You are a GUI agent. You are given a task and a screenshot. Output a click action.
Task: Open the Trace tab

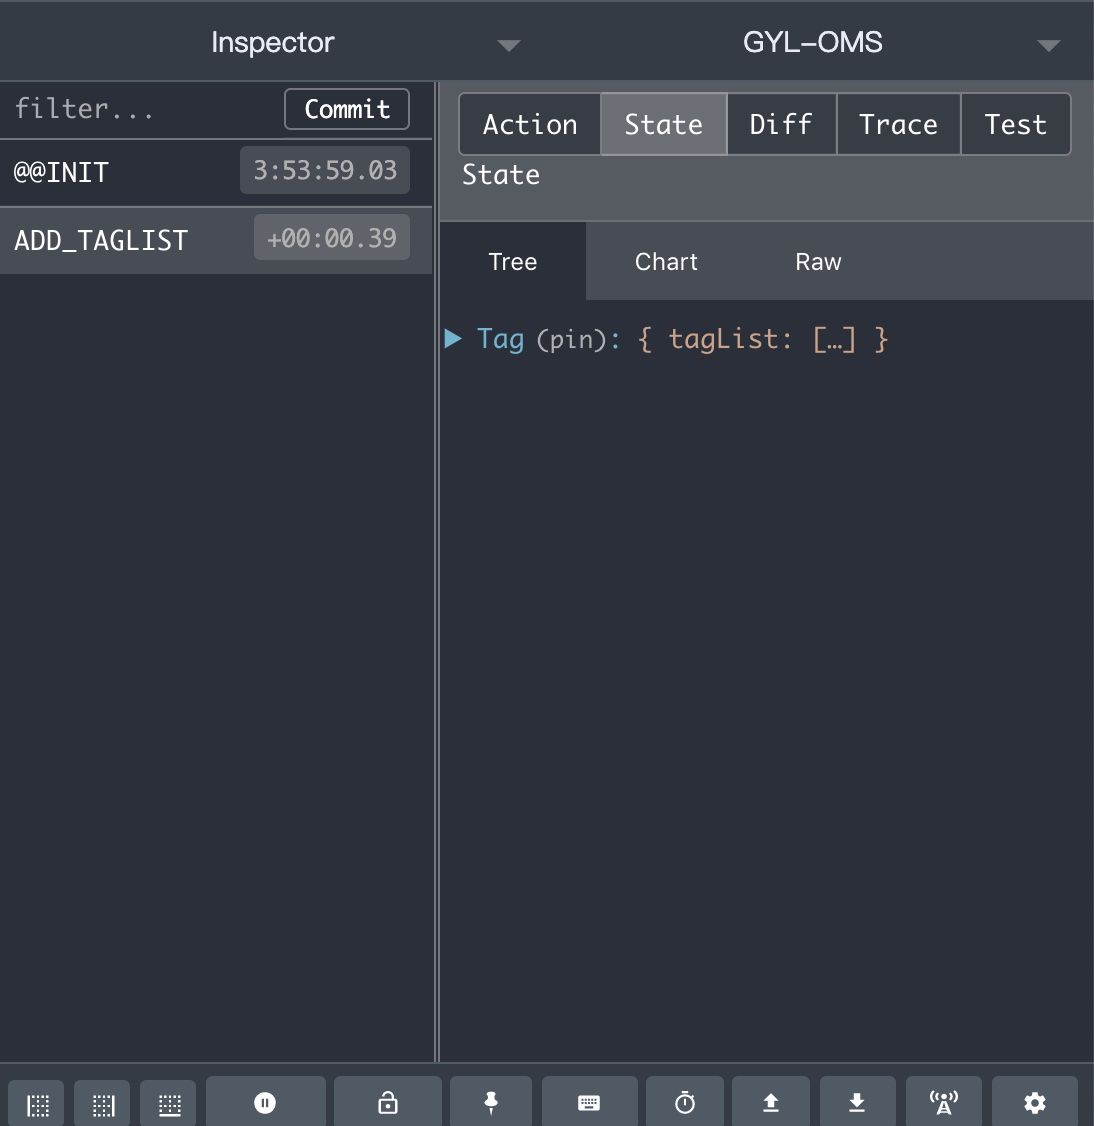899,124
